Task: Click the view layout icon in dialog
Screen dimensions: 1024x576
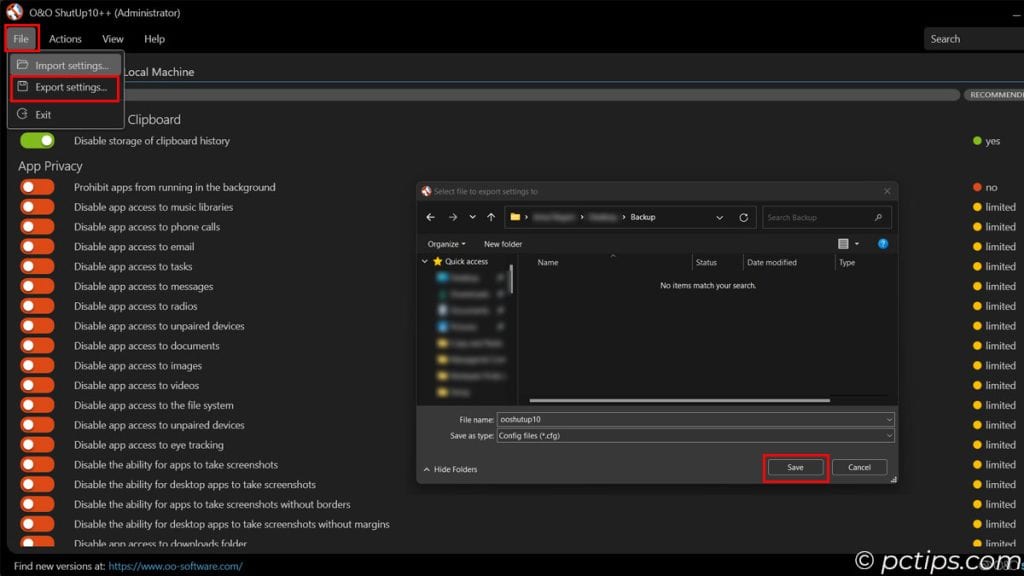Action: click(x=844, y=244)
